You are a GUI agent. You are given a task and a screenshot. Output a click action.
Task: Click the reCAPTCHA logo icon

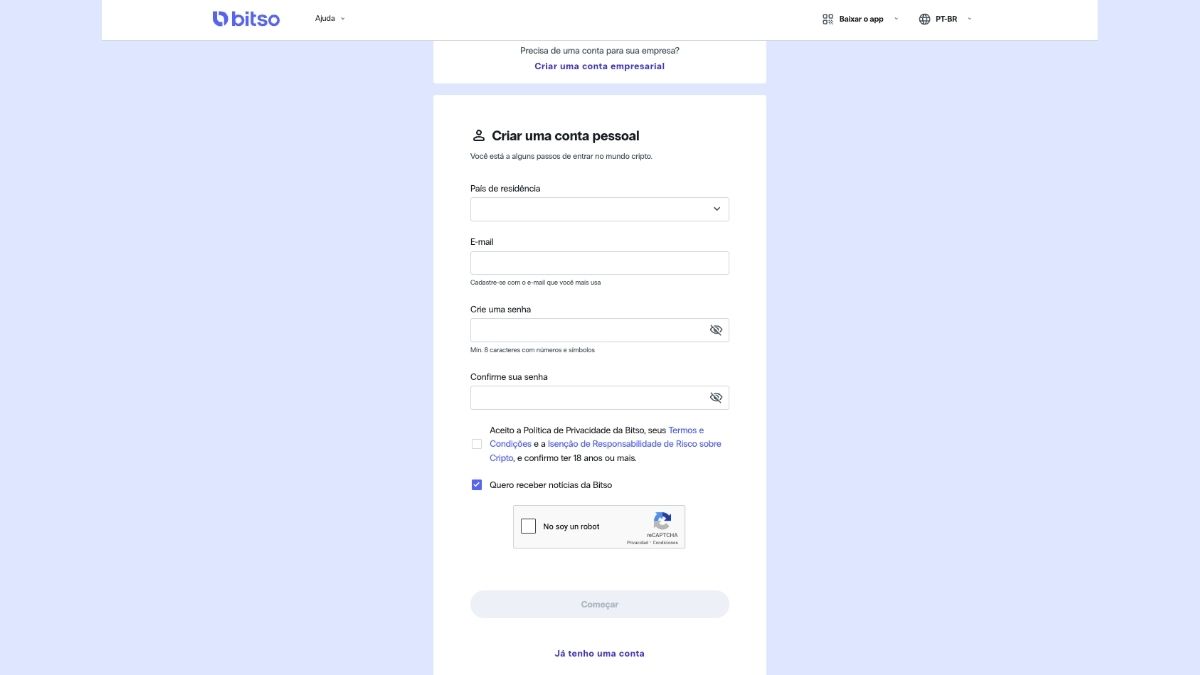(x=662, y=521)
